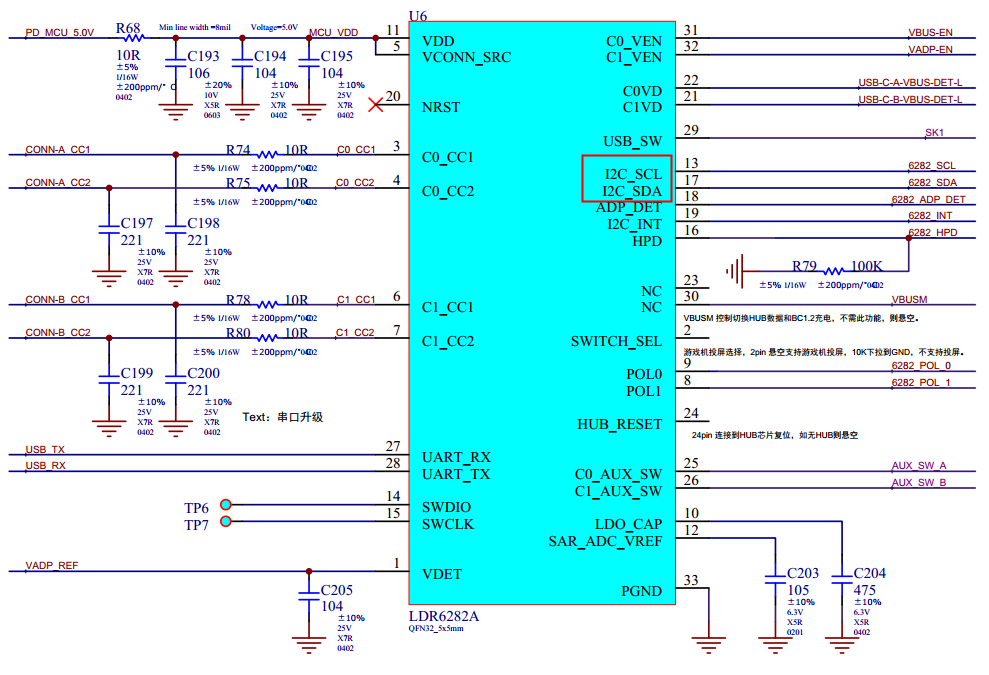Image resolution: width=989 pixels, height=675 pixels.
Task: Click the PD_MCU_5.0V net label
Action: 59,32
